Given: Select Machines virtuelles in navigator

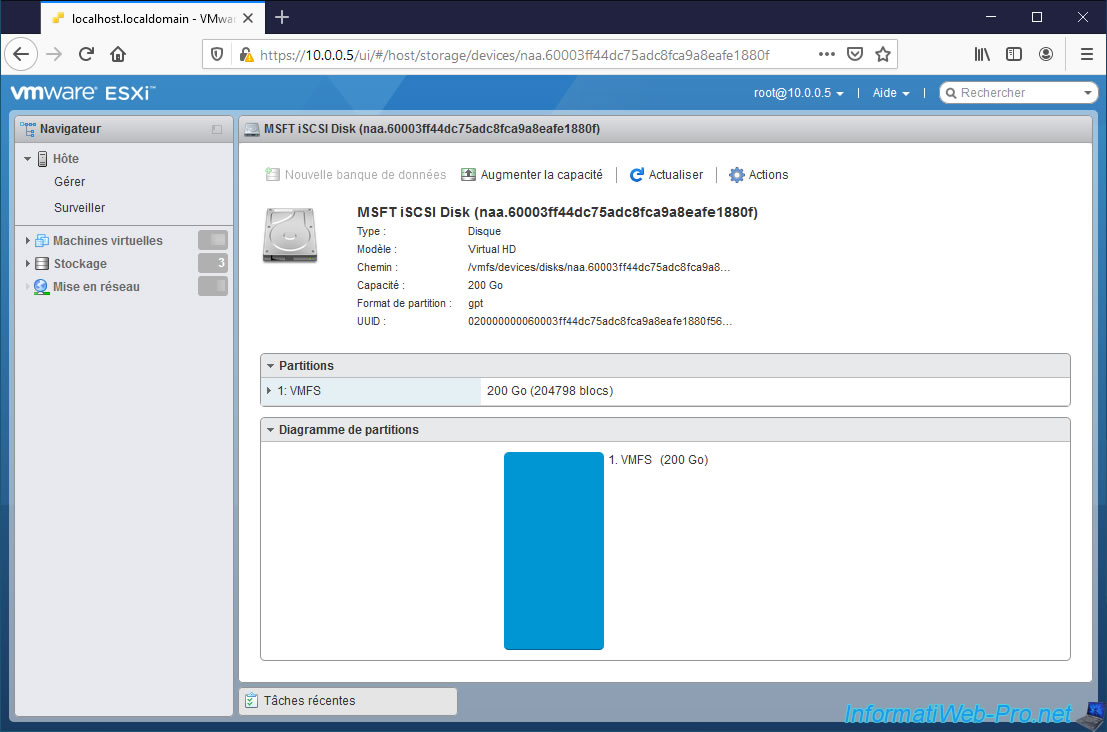Looking at the screenshot, I should [x=107, y=241].
